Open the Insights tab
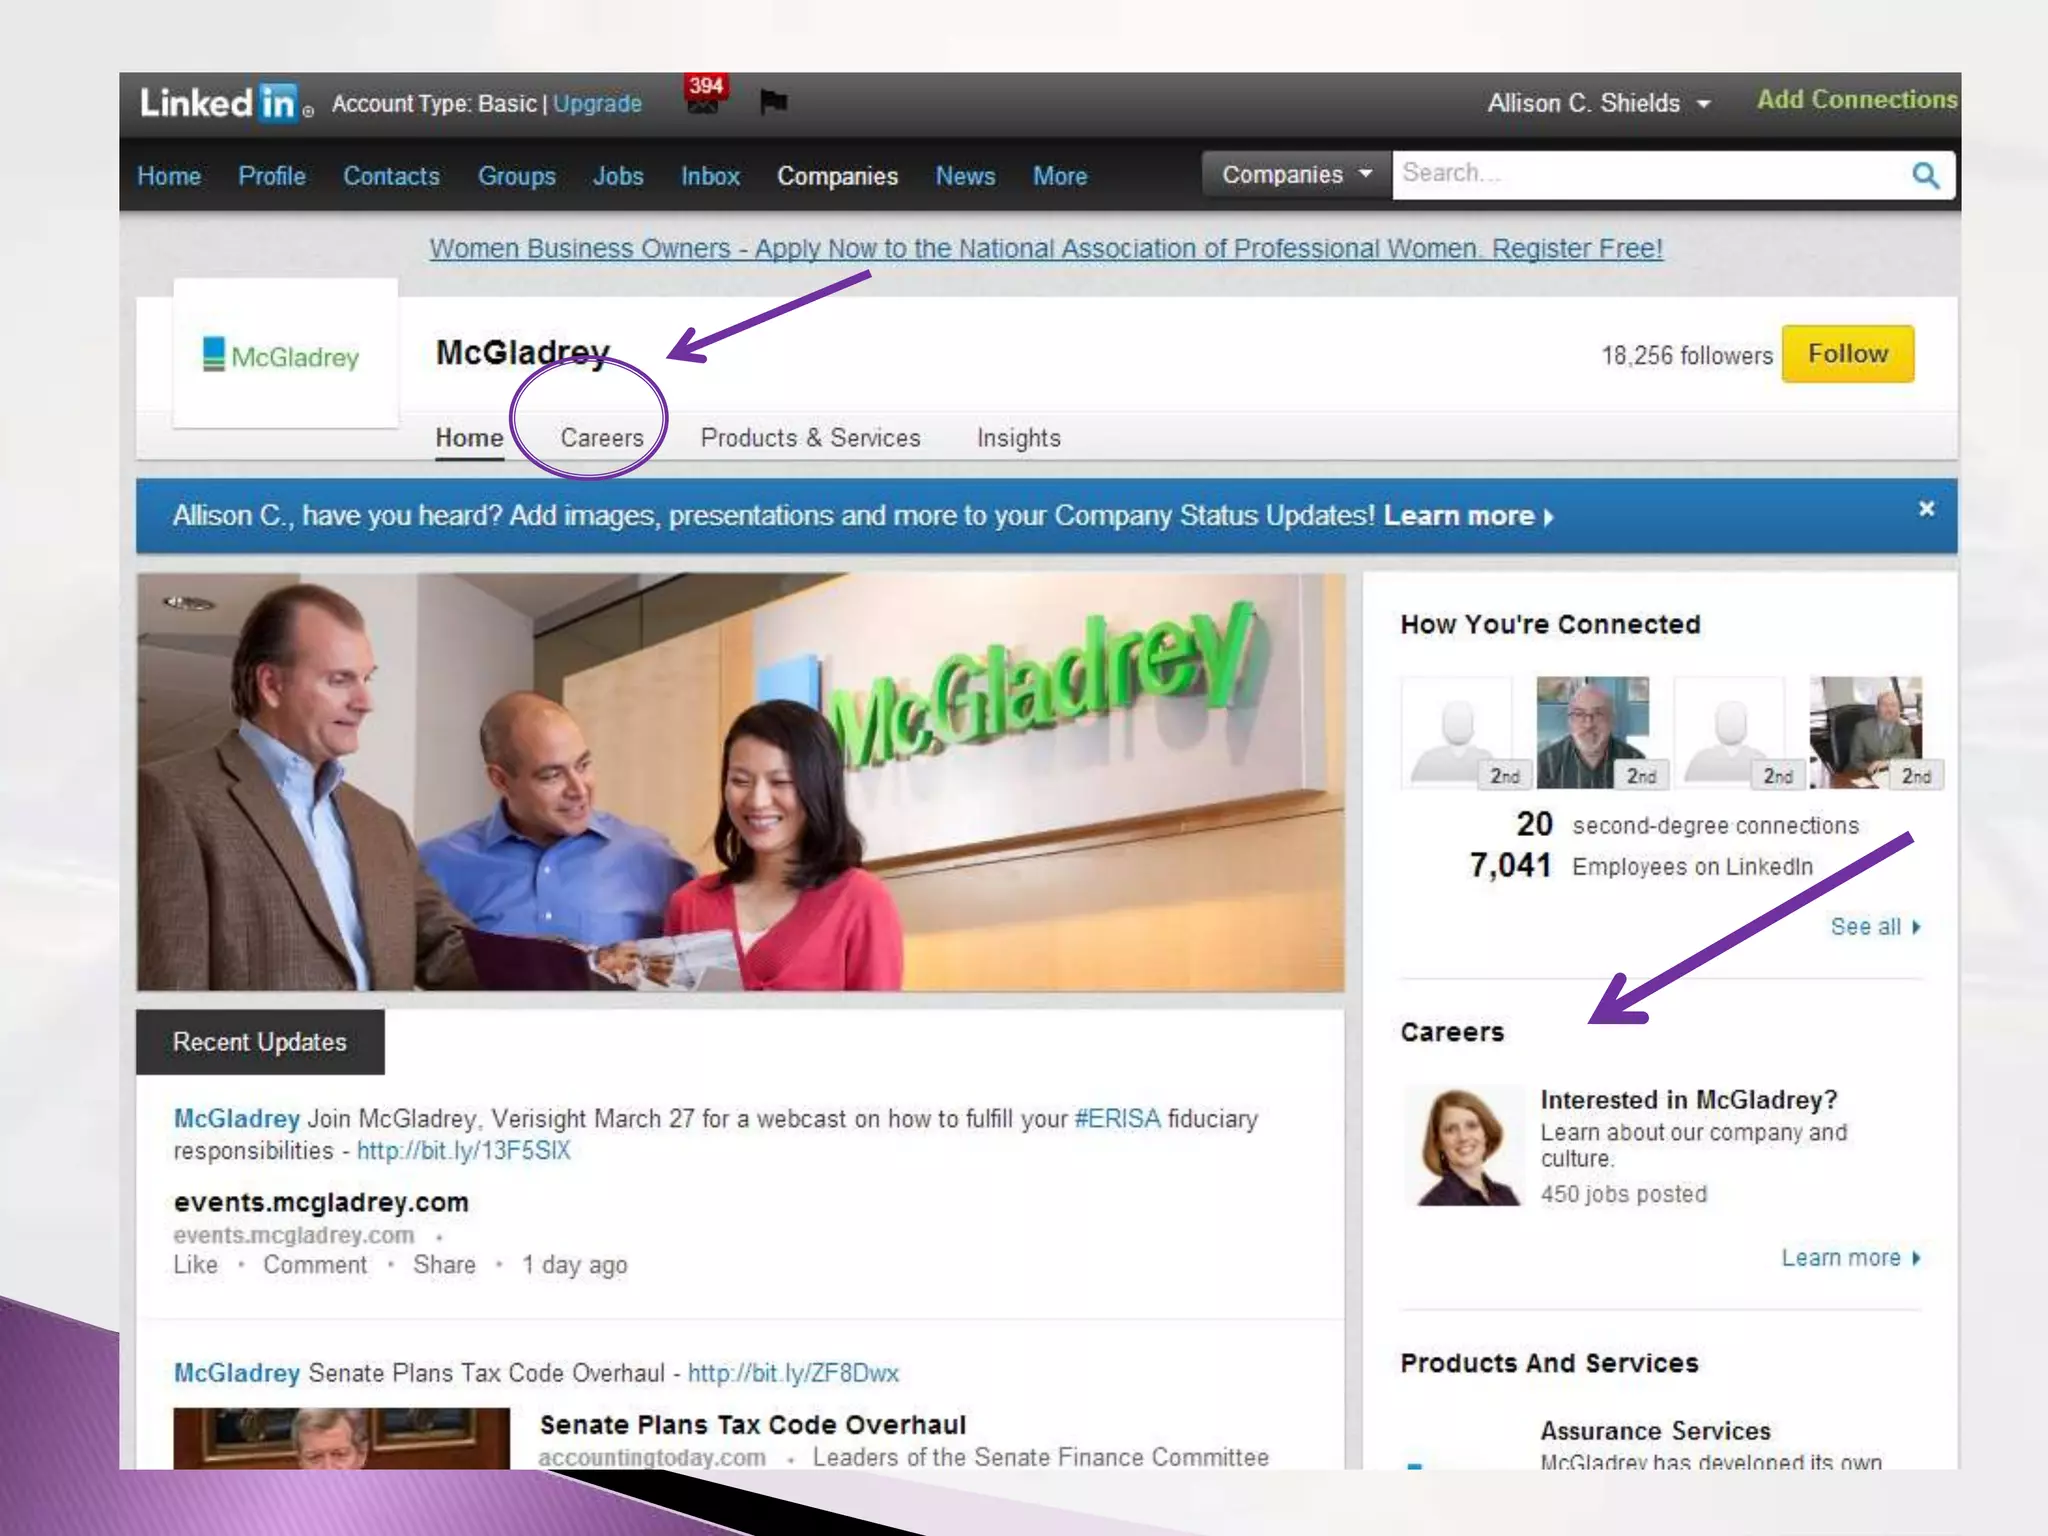The width and height of the screenshot is (2048, 1536). [1018, 438]
